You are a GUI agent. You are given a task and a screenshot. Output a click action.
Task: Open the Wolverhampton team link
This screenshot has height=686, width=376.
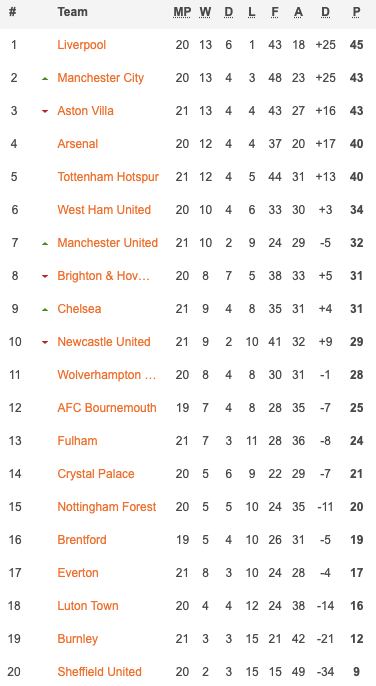click(107, 375)
